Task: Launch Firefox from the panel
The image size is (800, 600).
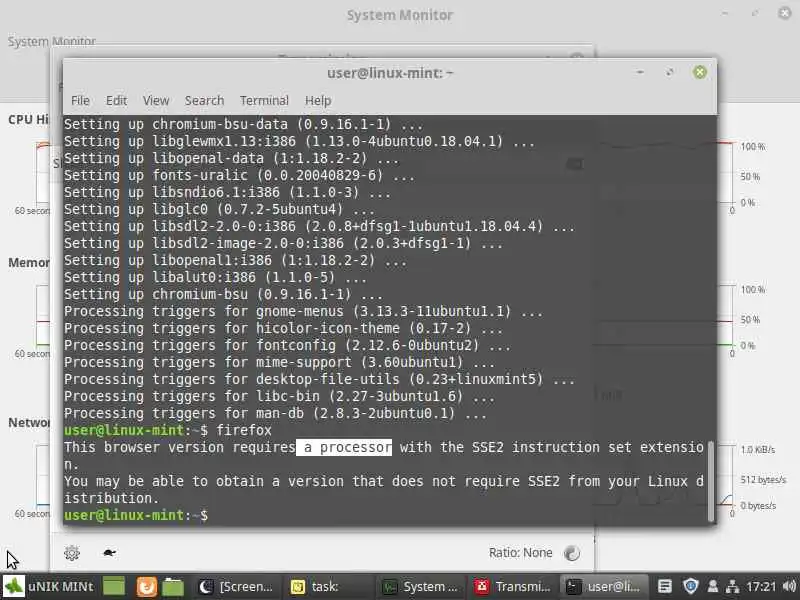Action: click(146, 587)
